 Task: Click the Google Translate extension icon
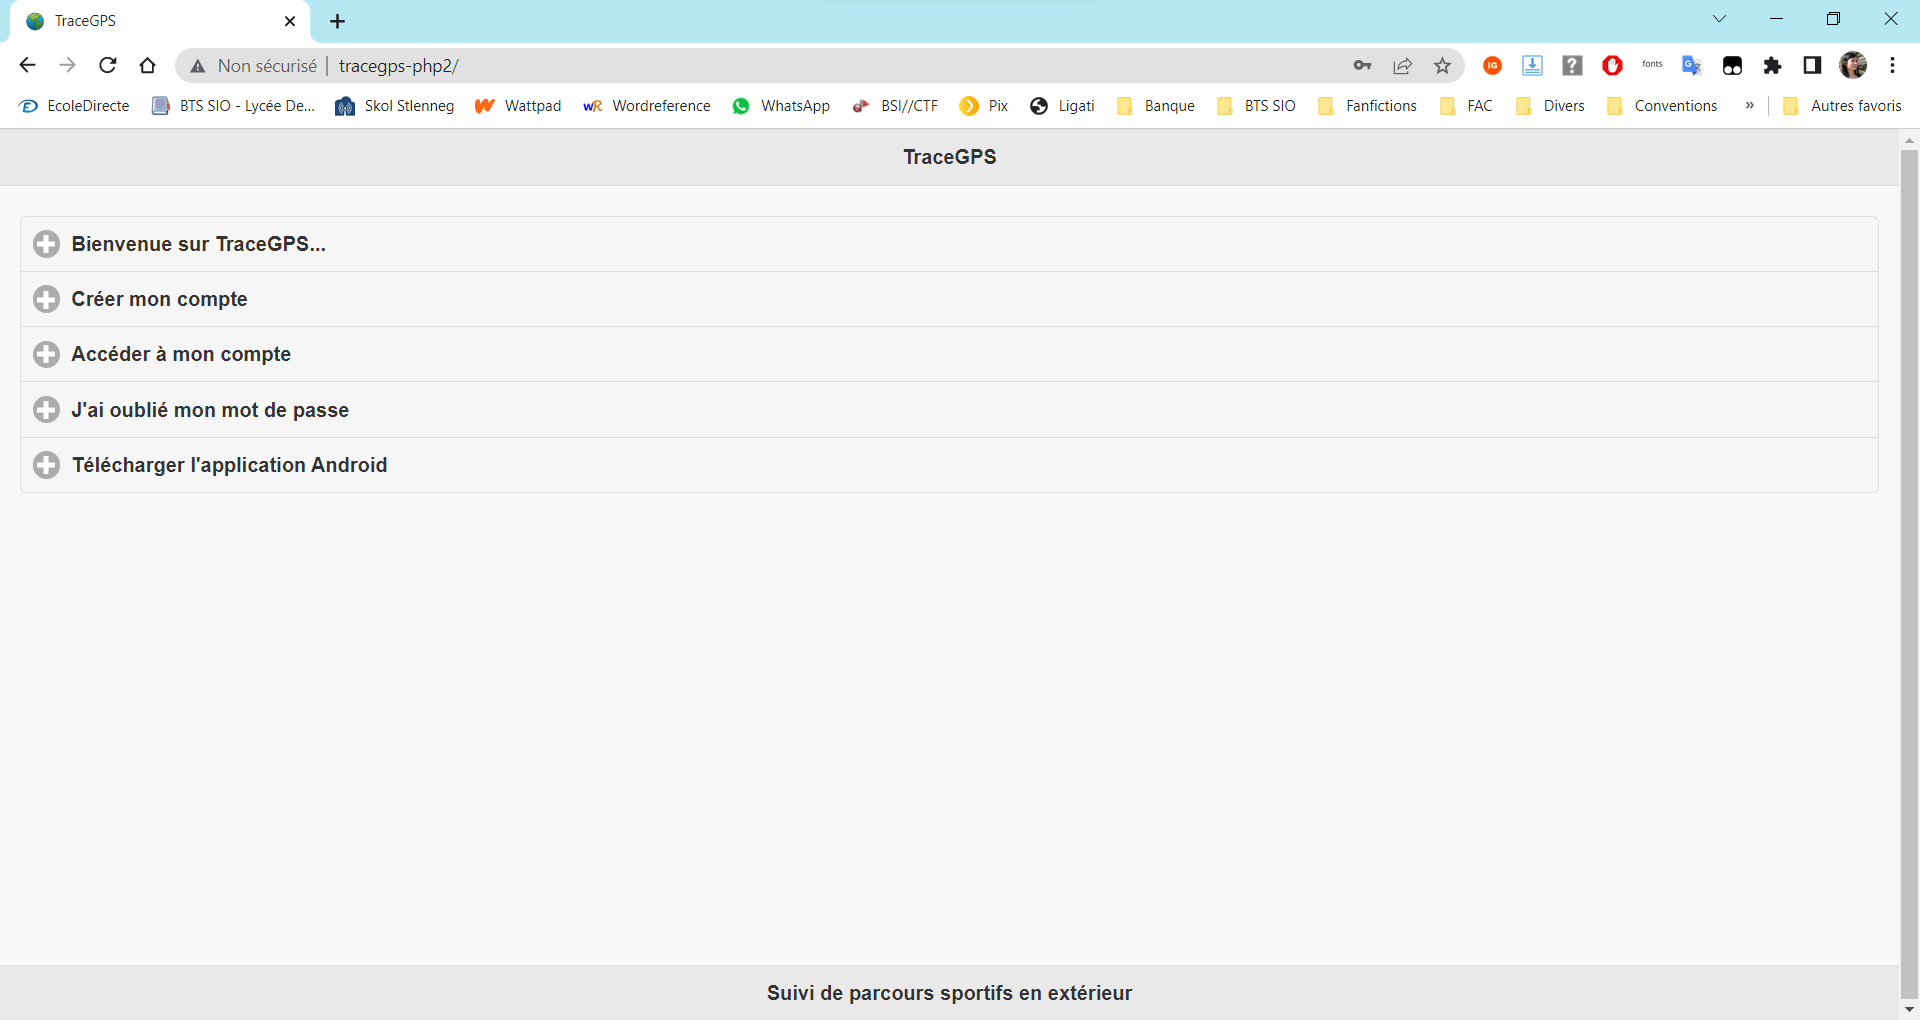1691,65
